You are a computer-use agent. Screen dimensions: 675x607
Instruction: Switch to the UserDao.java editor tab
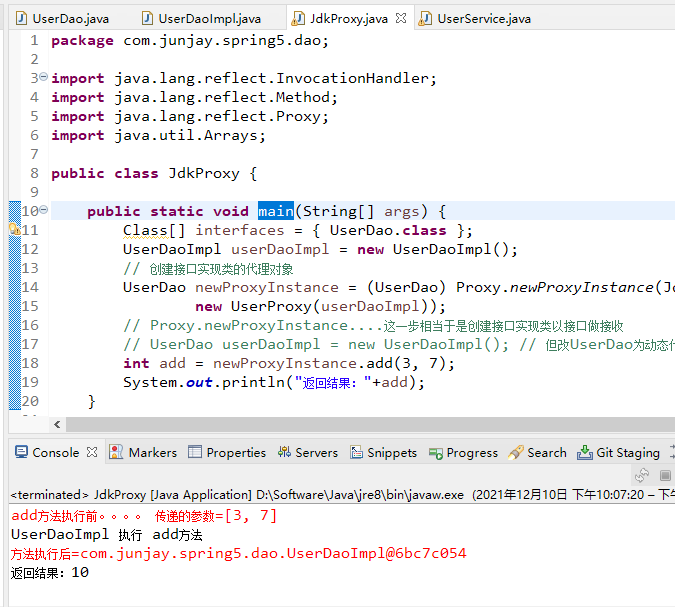point(62,19)
